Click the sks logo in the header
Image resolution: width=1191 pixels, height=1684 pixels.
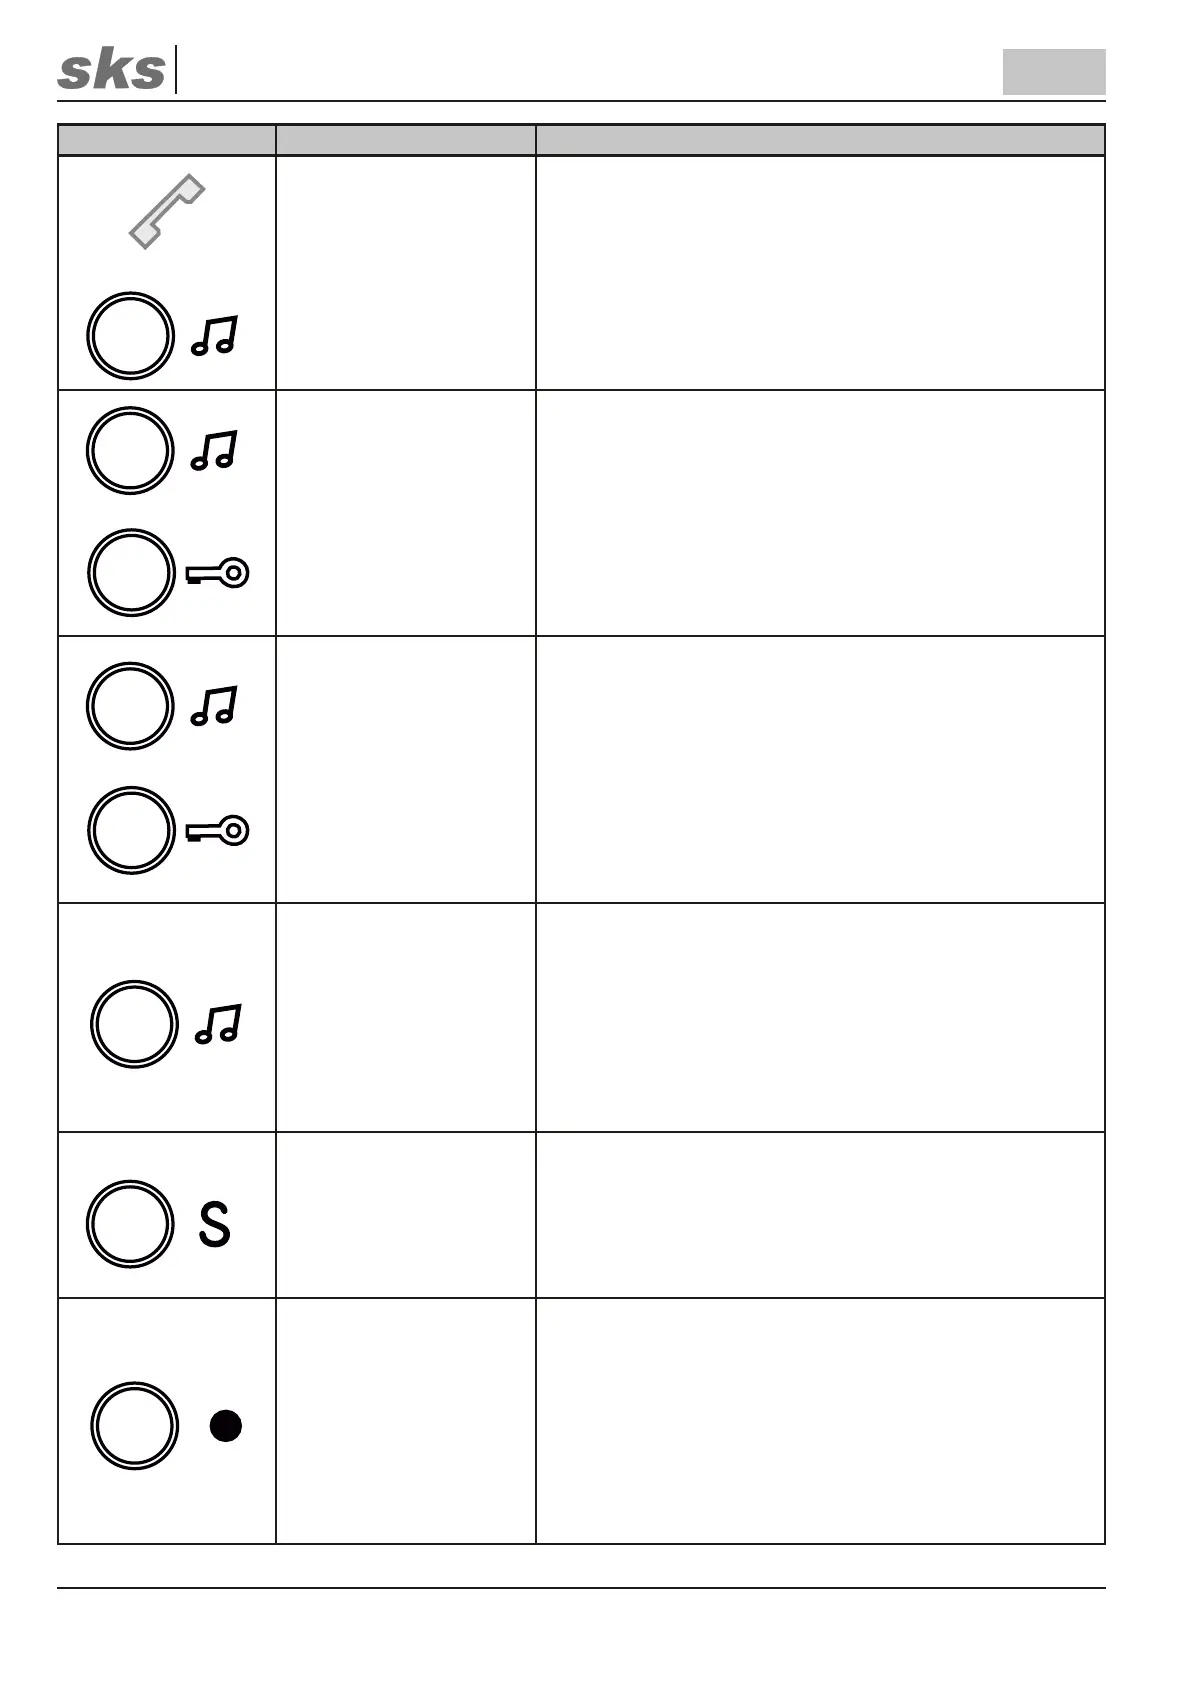111,71
